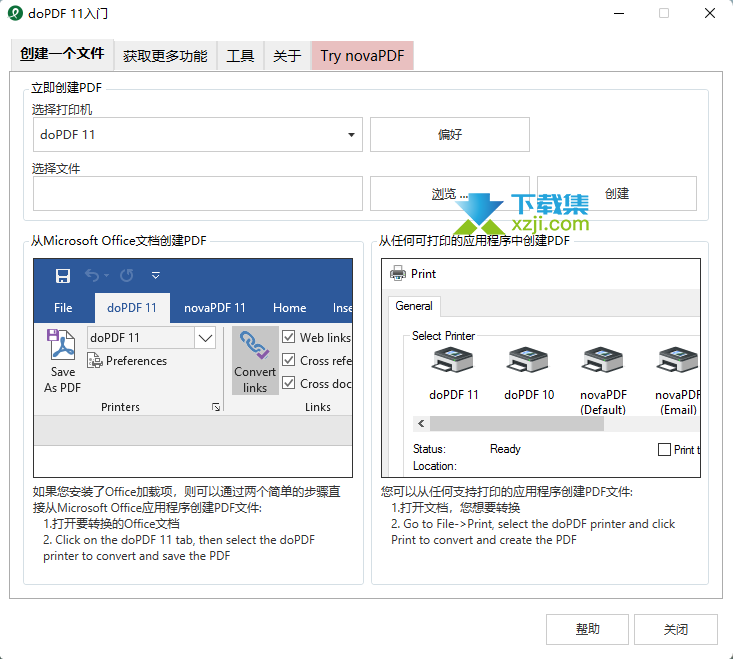Click the scroll-left arrow in printer list

[421, 424]
